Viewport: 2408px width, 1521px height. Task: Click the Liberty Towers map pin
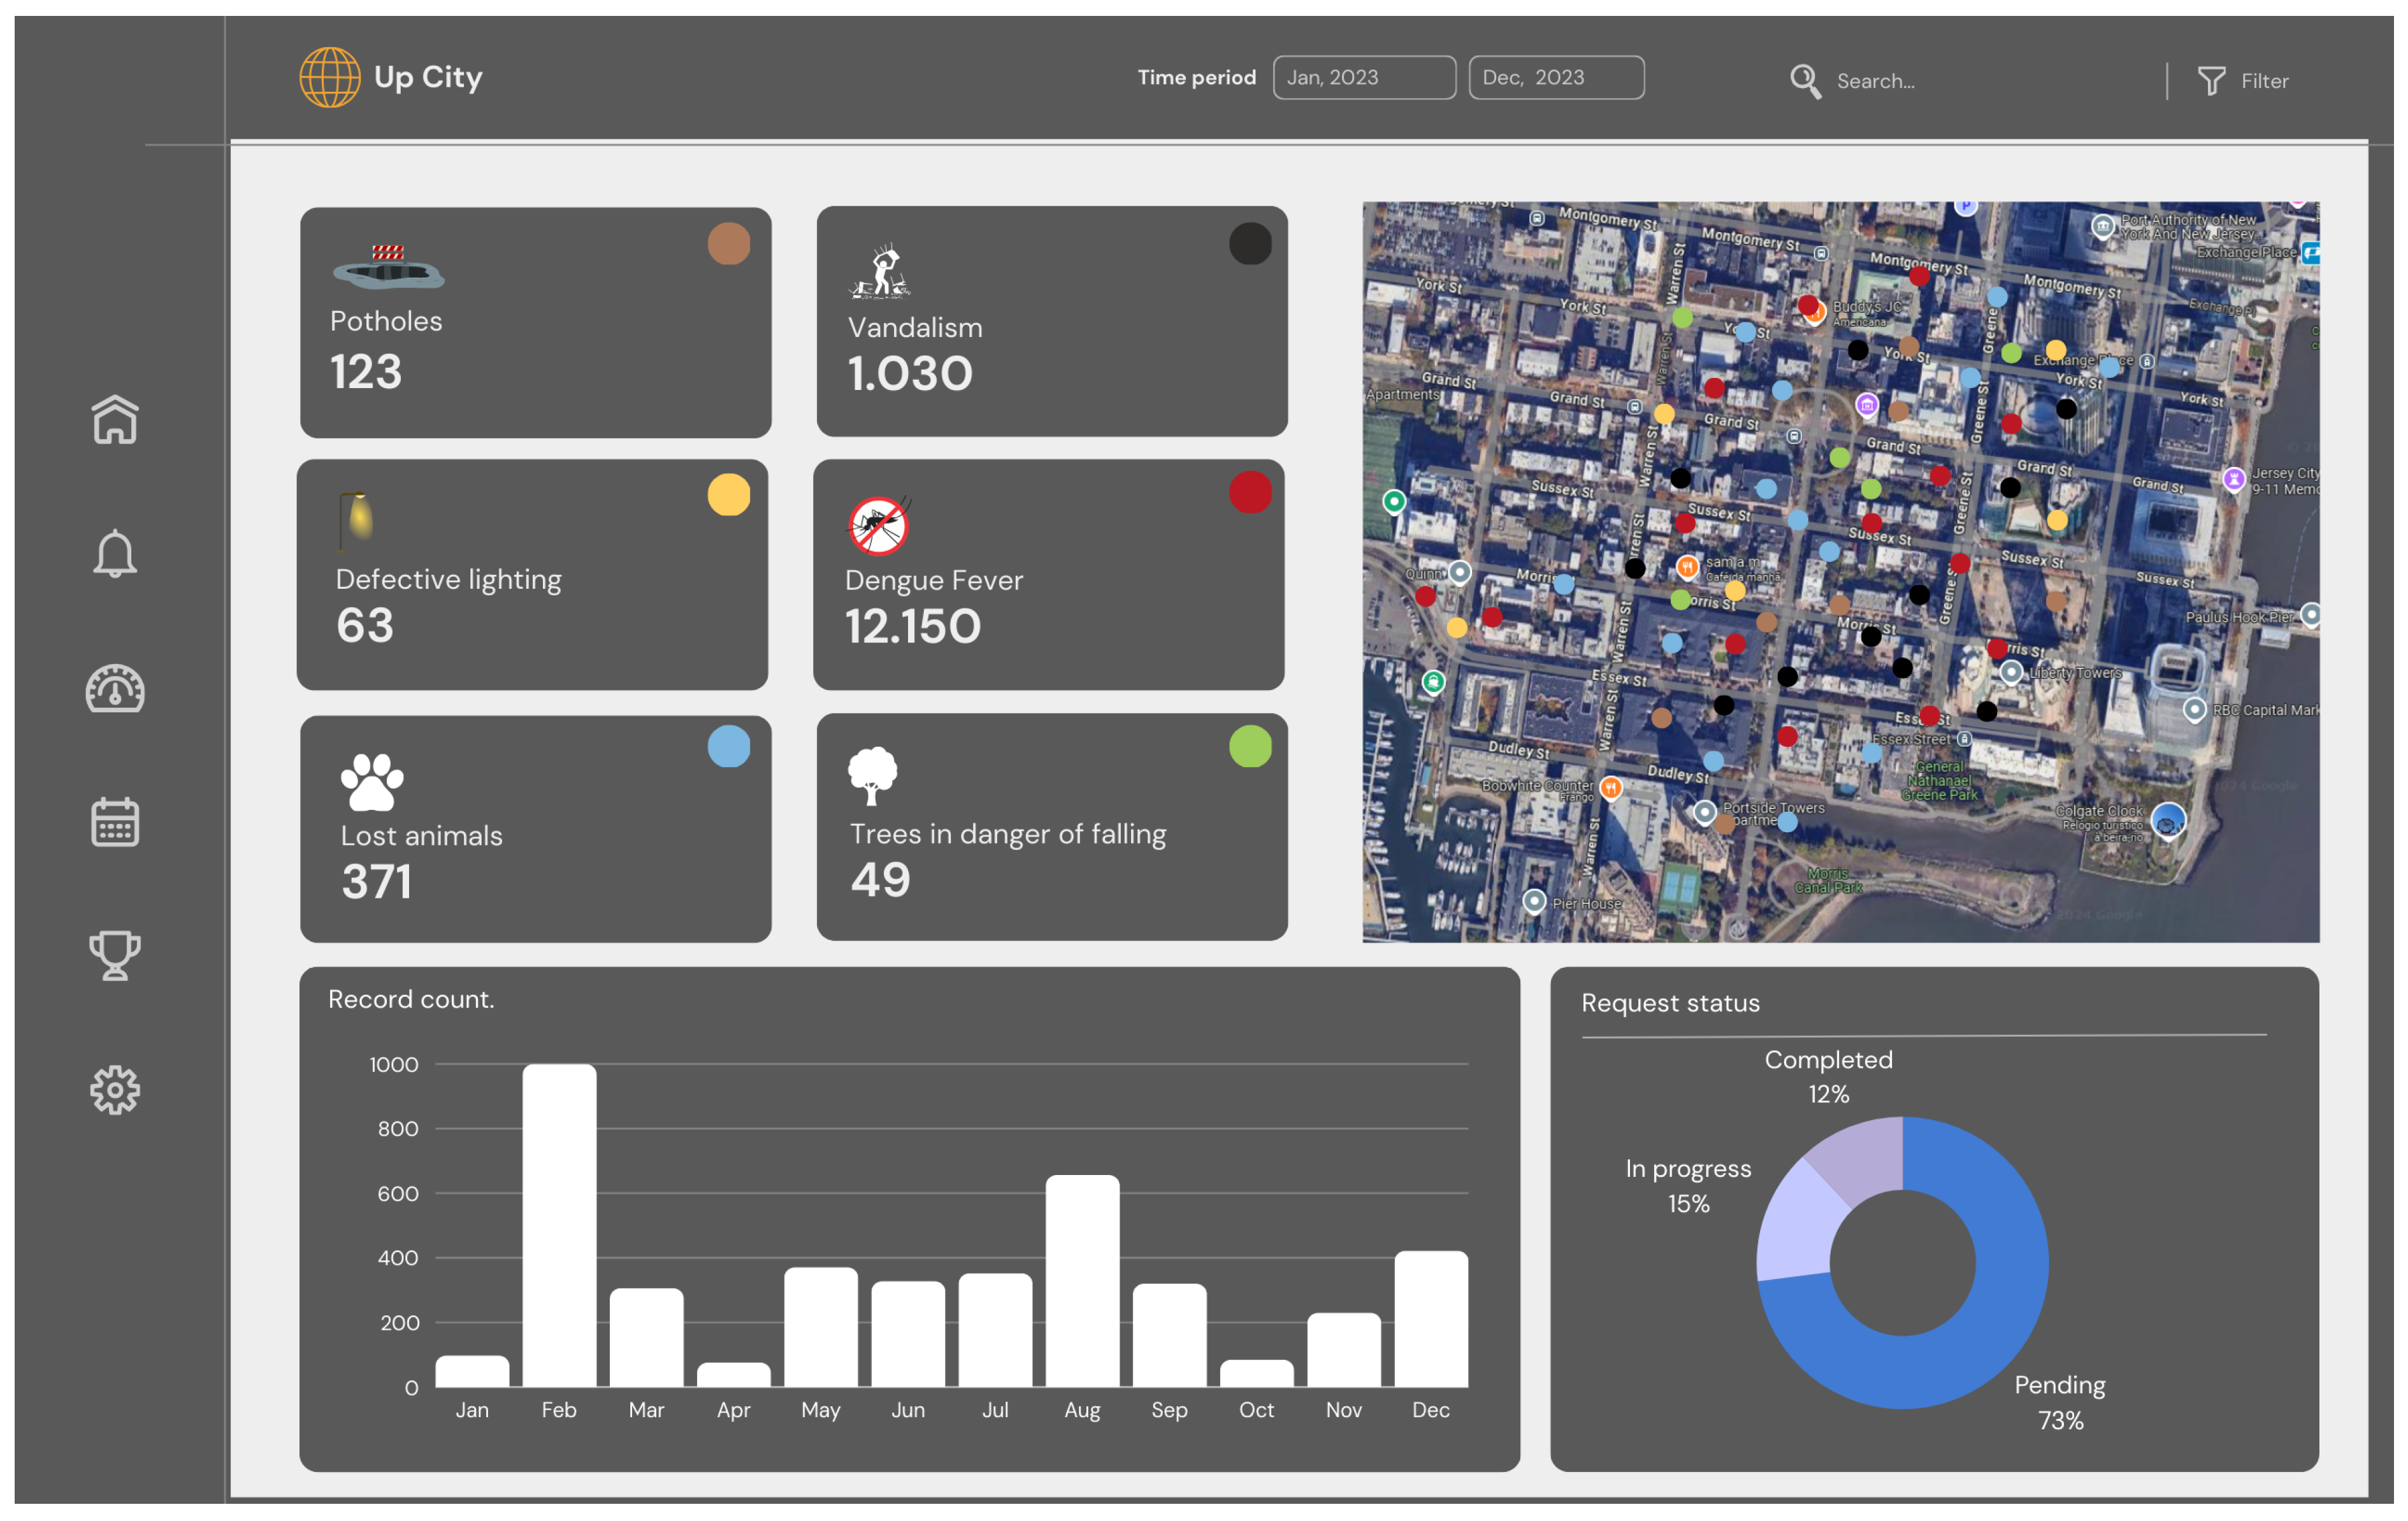click(2011, 672)
